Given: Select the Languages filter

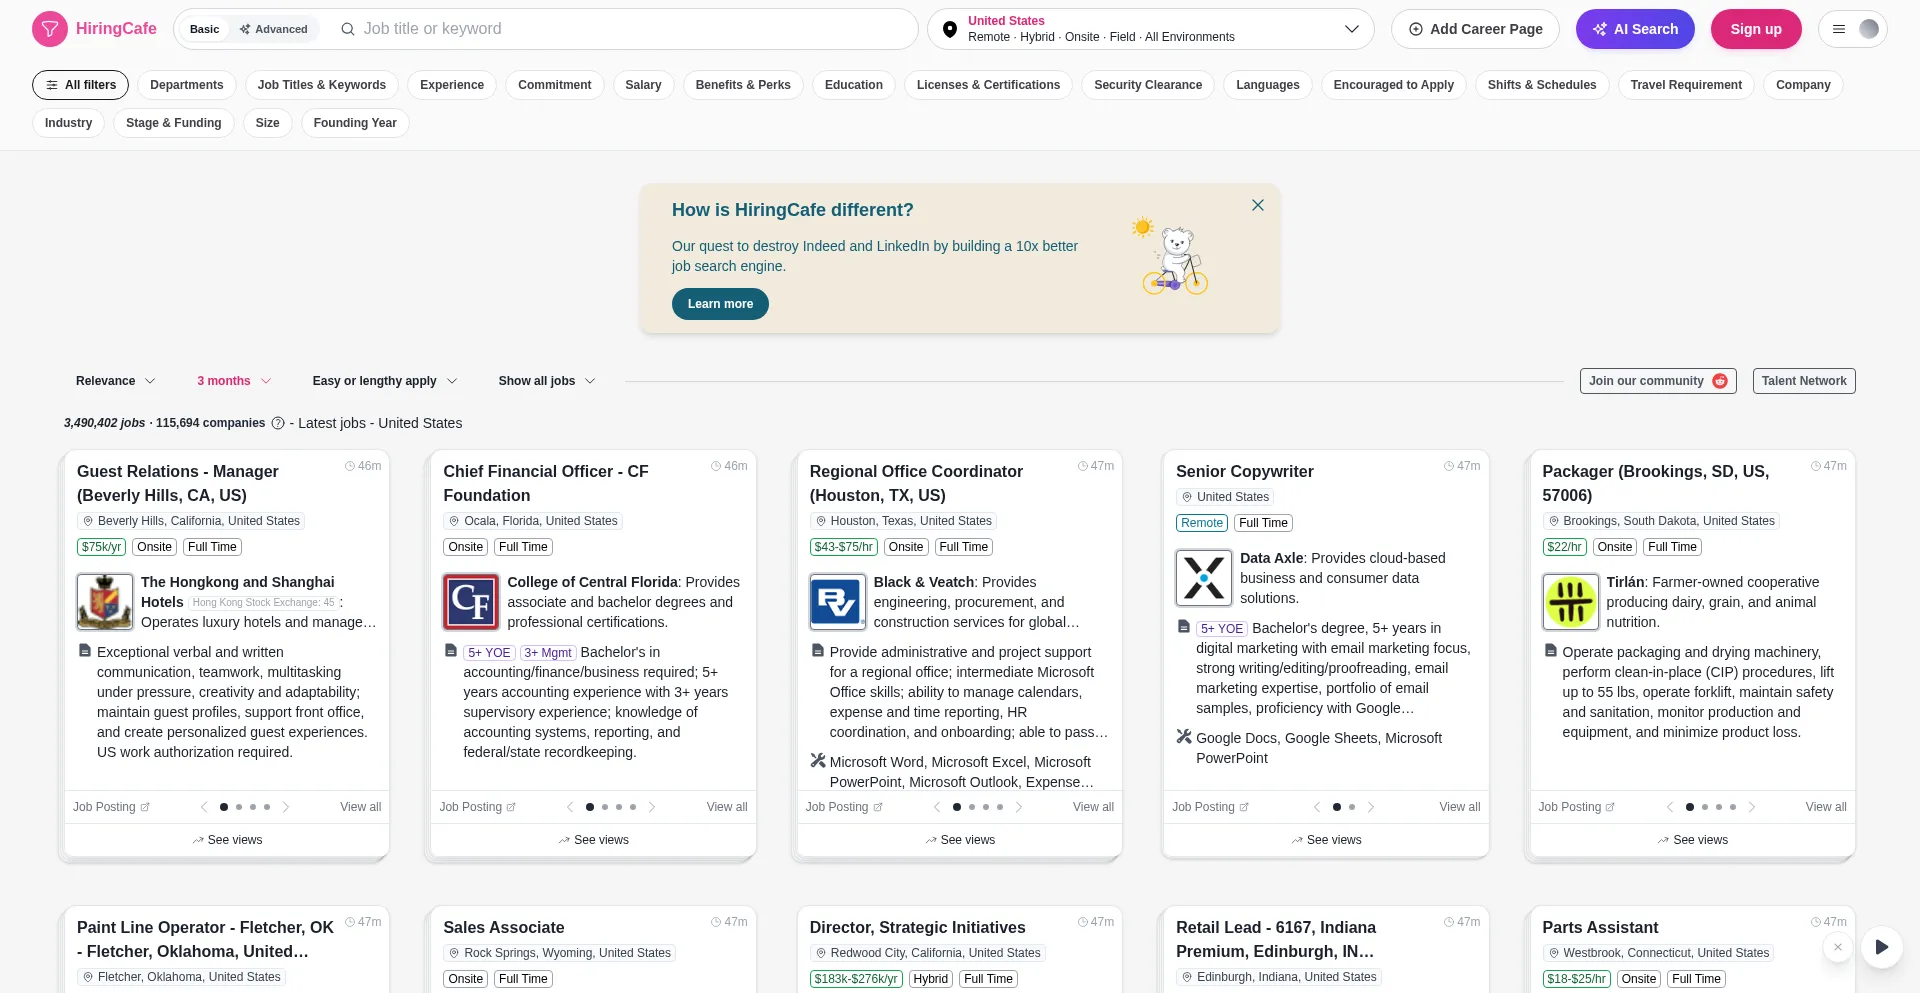Looking at the screenshot, I should pos(1268,85).
